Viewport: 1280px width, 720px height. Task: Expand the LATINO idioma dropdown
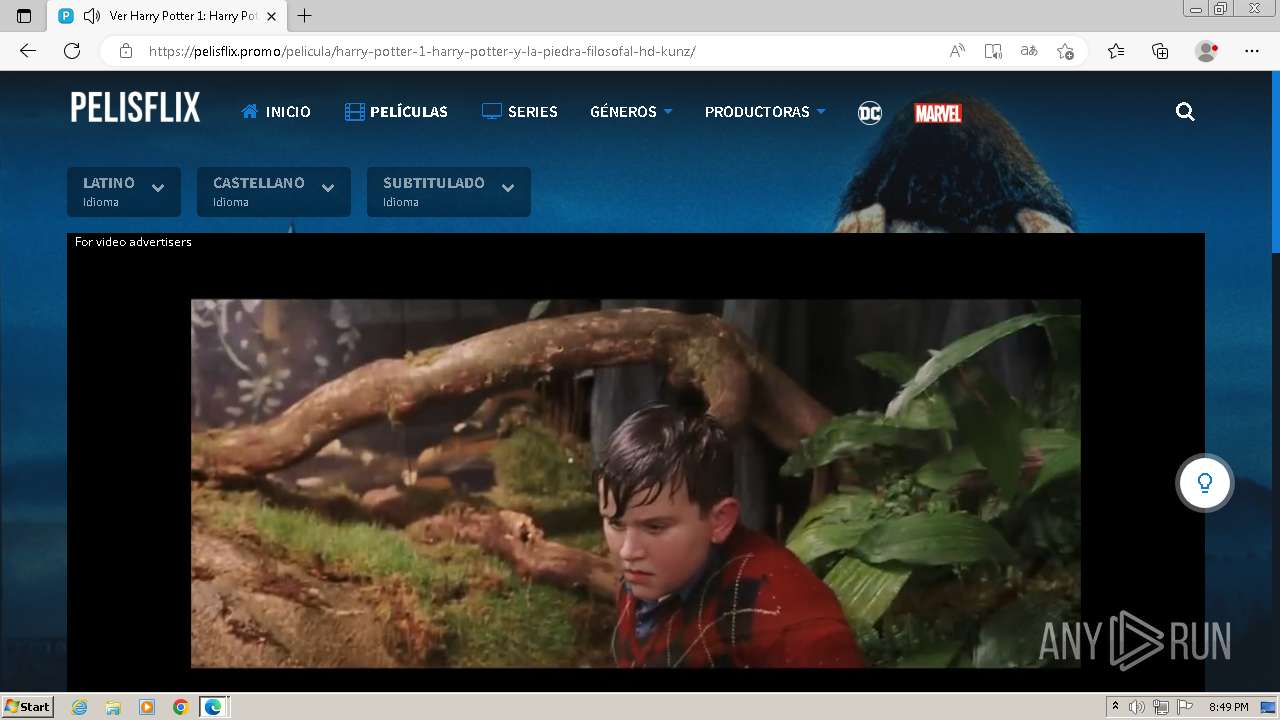(124, 192)
